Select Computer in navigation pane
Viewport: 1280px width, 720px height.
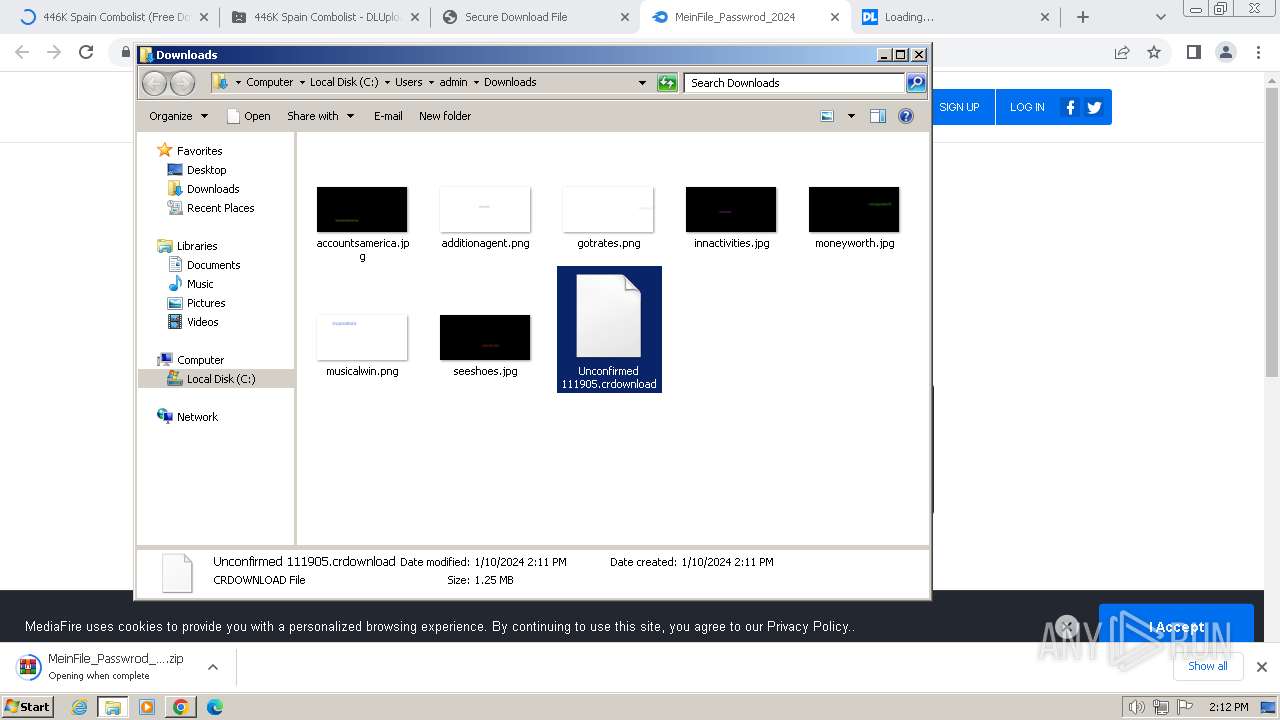[x=200, y=360]
